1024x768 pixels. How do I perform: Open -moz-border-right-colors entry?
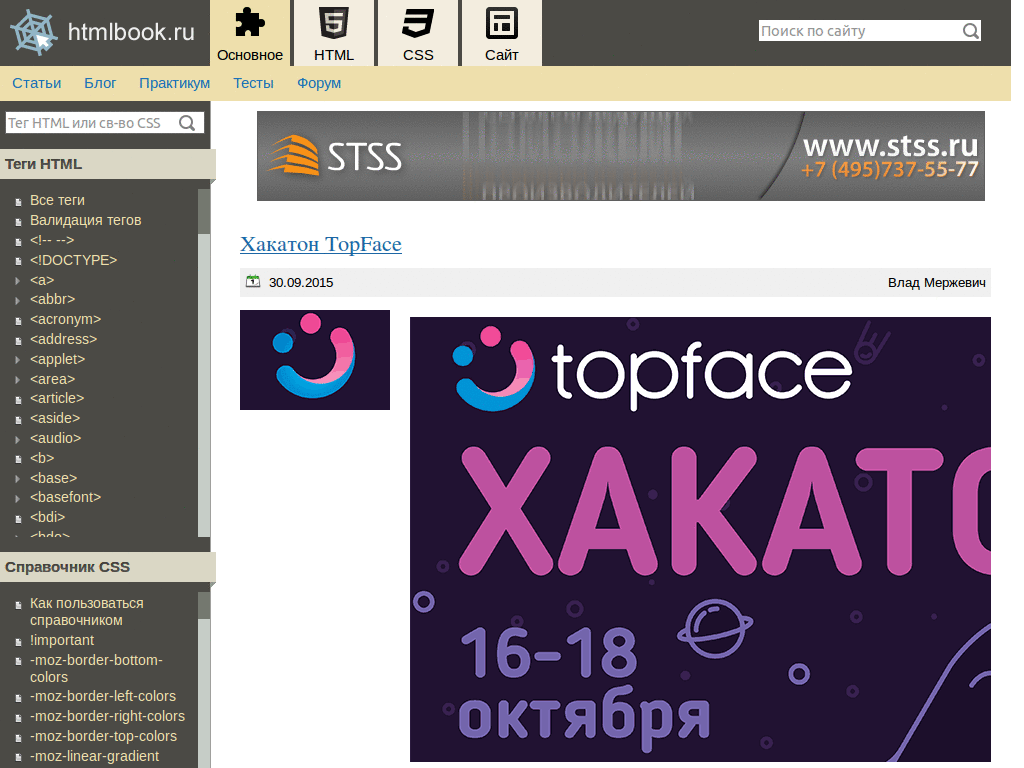[x=108, y=716]
